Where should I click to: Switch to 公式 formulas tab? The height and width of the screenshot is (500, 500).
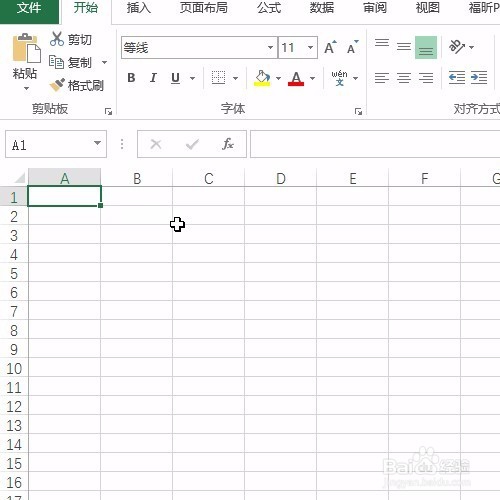pos(269,8)
